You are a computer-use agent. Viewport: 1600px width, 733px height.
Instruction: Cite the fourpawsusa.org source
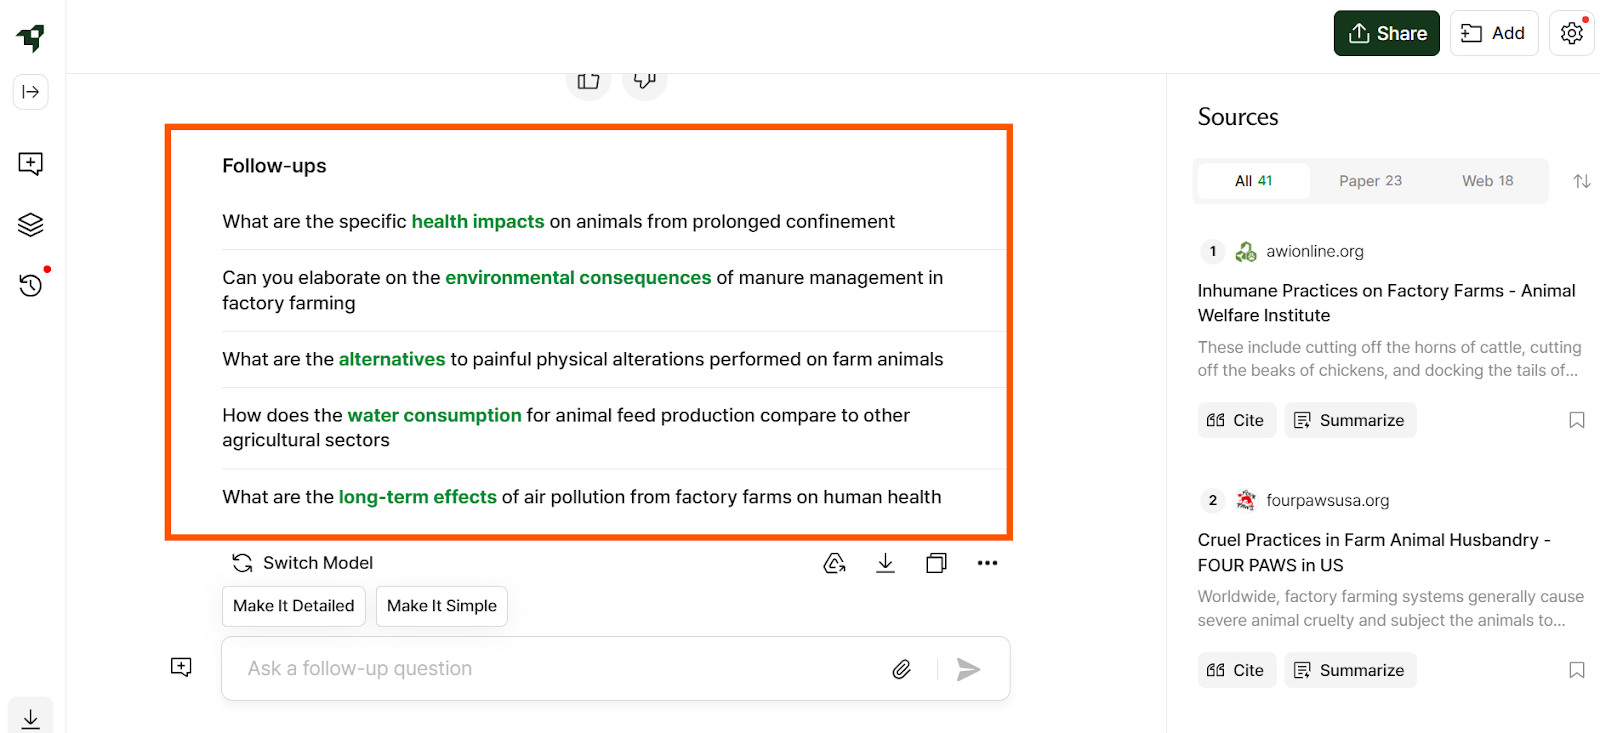(1237, 670)
